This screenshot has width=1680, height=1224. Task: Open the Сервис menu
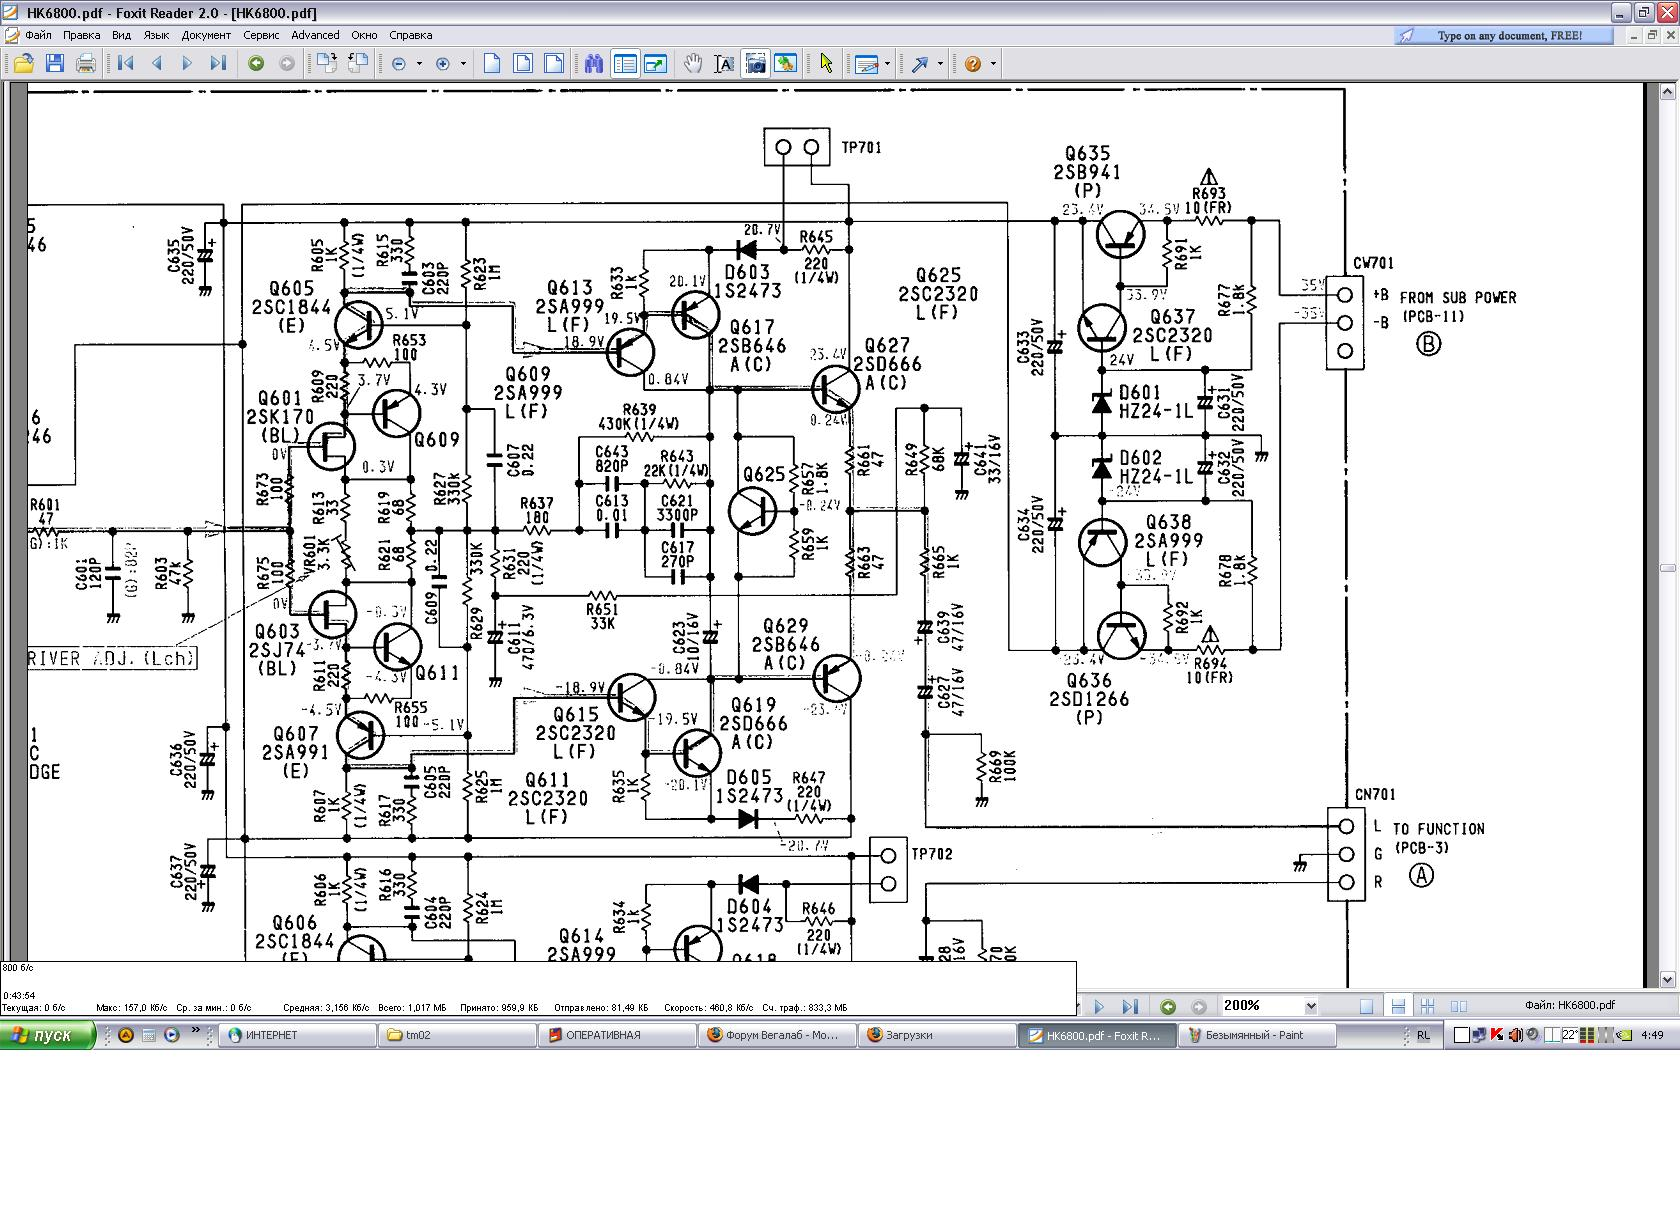coord(261,35)
